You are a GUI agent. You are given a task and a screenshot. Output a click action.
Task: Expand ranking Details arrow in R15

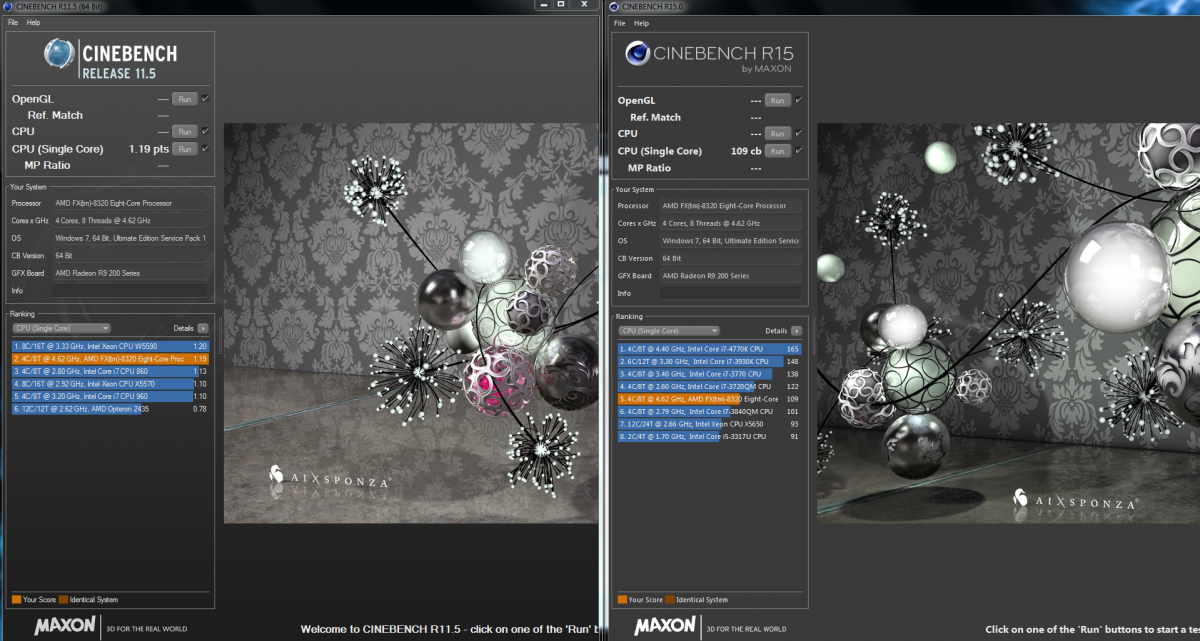tap(796, 331)
